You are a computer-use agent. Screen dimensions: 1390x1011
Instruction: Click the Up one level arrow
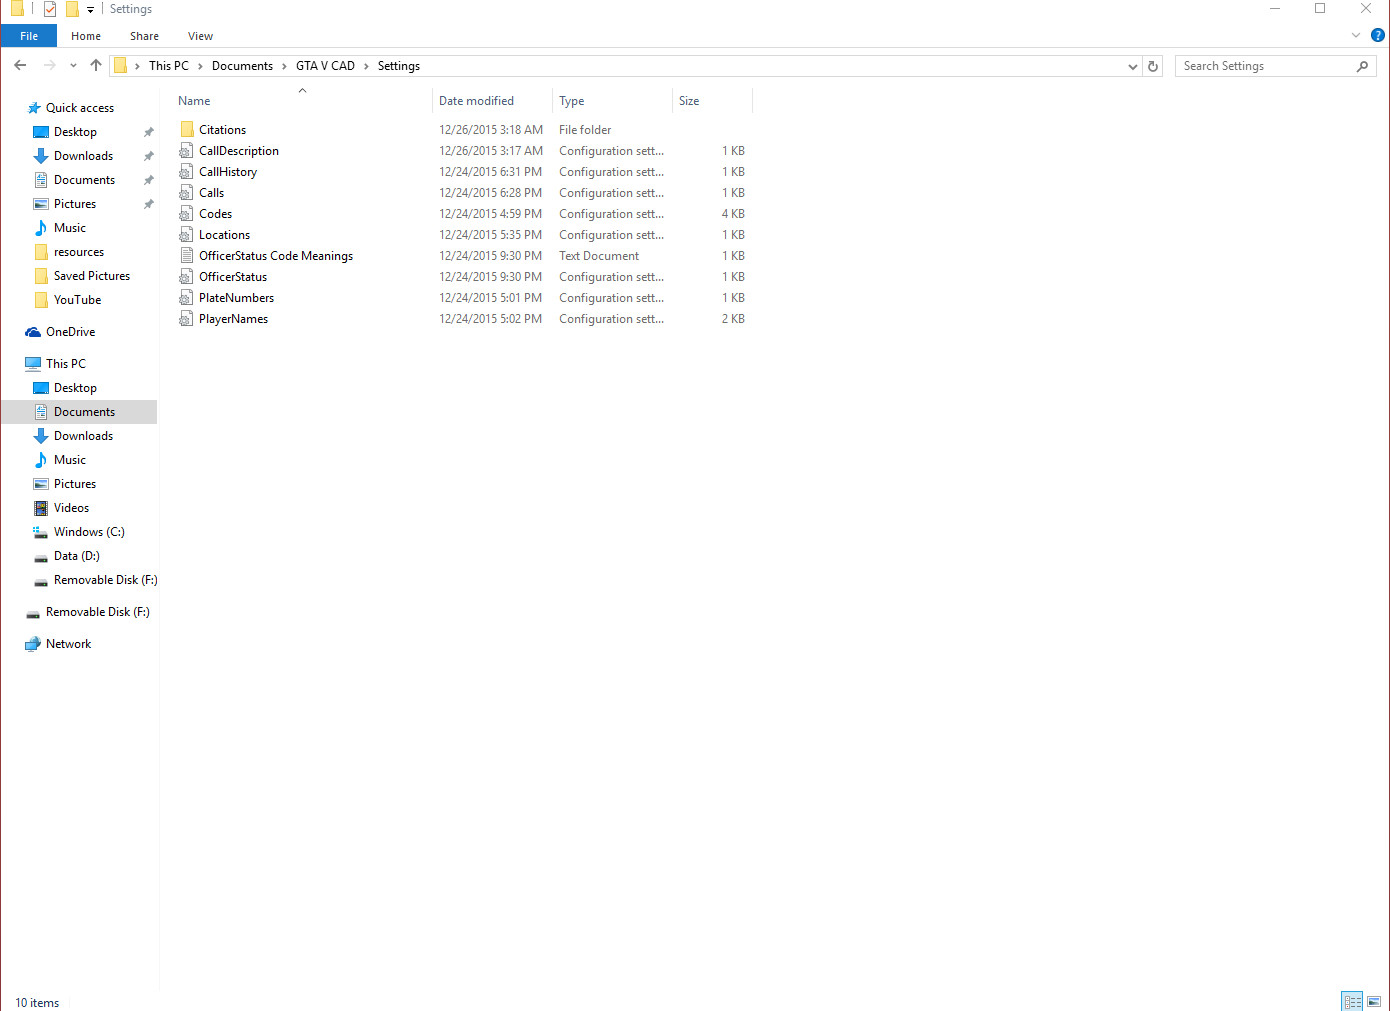[96, 66]
